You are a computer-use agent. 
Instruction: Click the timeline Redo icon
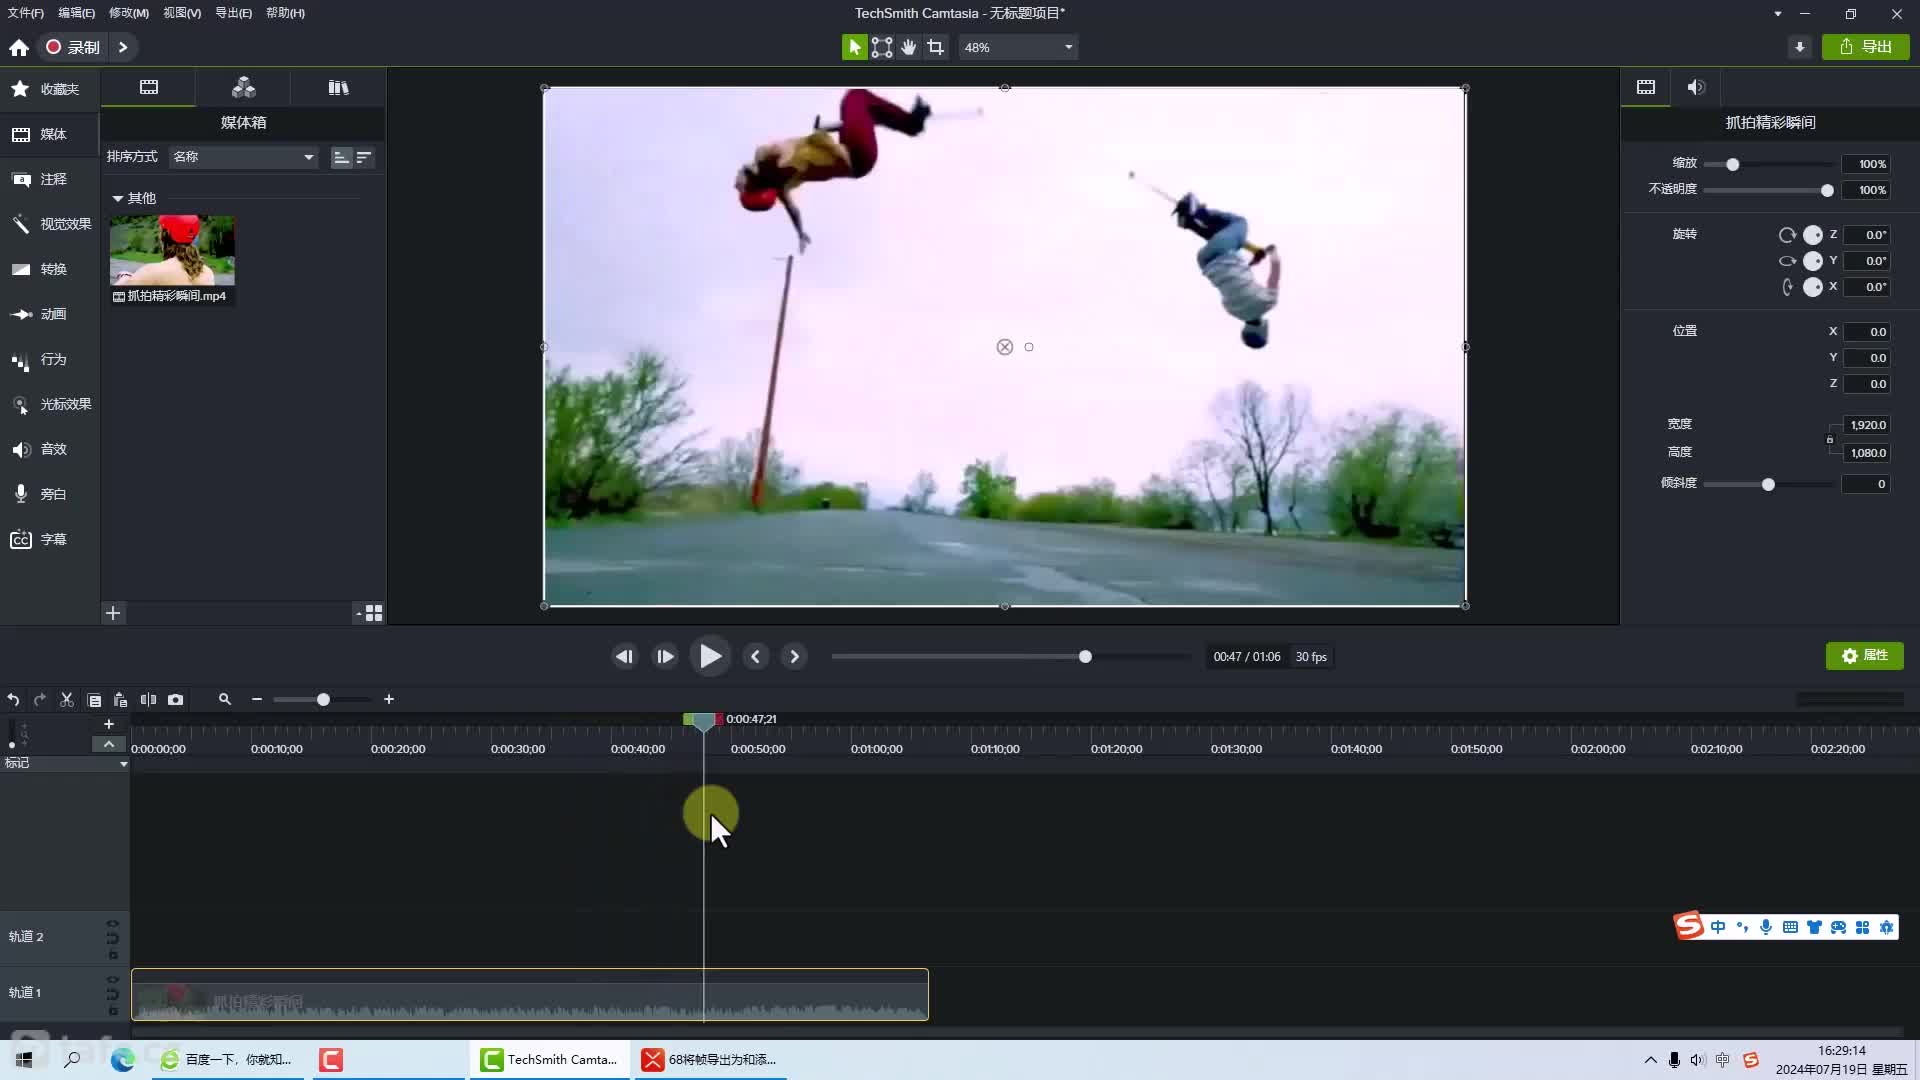(40, 700)
